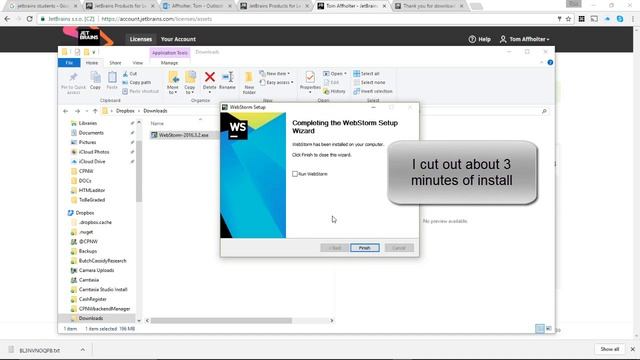This screenshot has height=360, width=640.
Task: Click horizontal scrollbar in file list
Action: [221, 321]
